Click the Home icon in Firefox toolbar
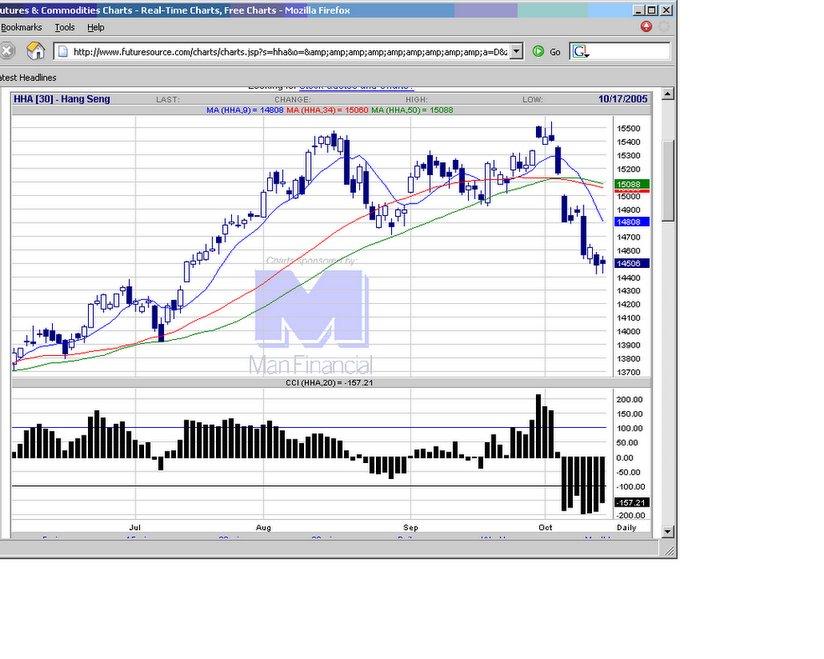 click(x=35, y=51)
